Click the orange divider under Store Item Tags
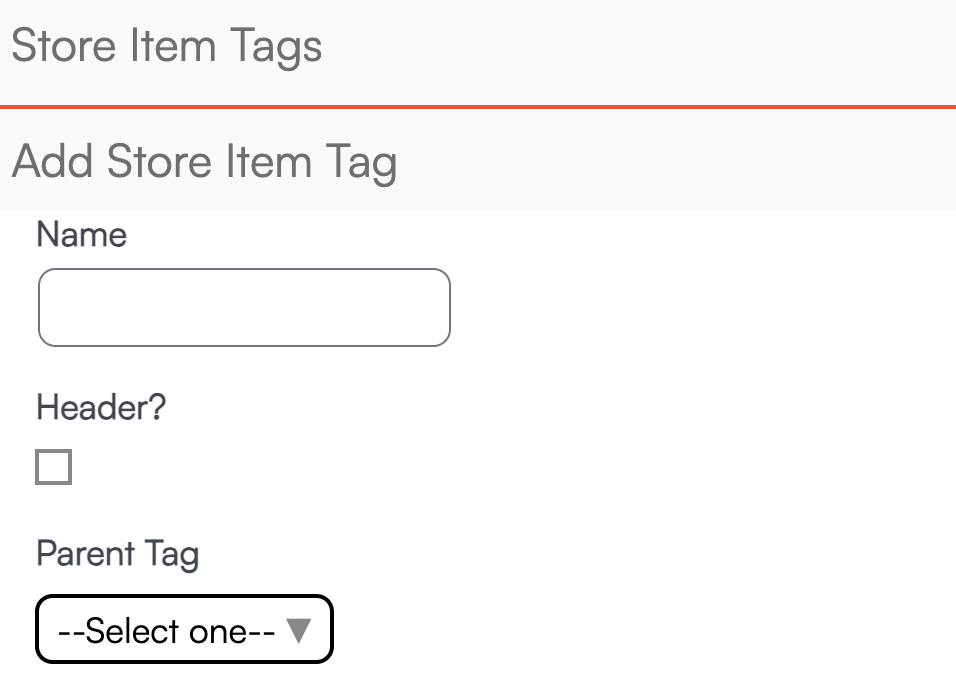 click(x=478, y=106)
